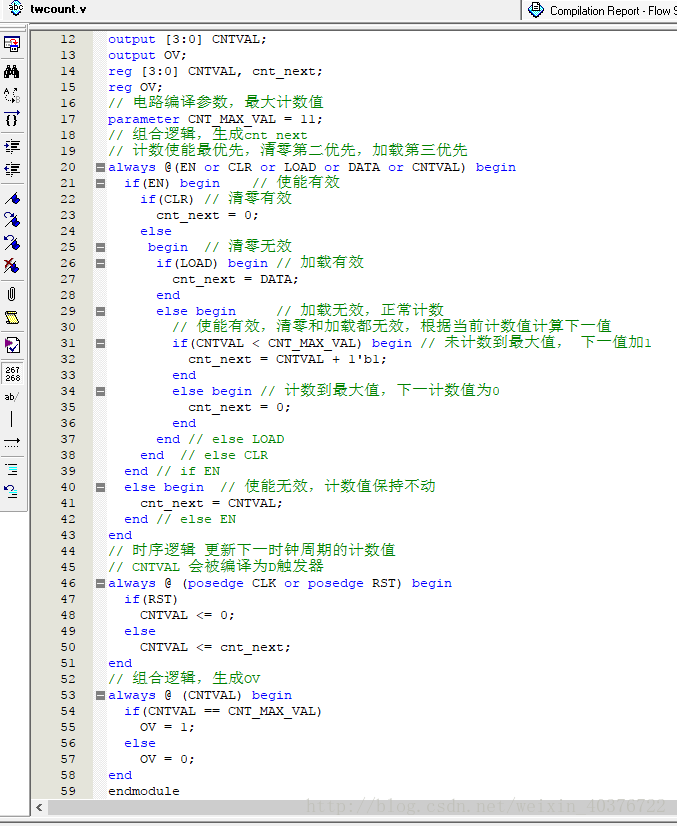Toggle a bookmark with the flag icon
The width and height of the screenshot is (677, 826).
coord(12,199)
